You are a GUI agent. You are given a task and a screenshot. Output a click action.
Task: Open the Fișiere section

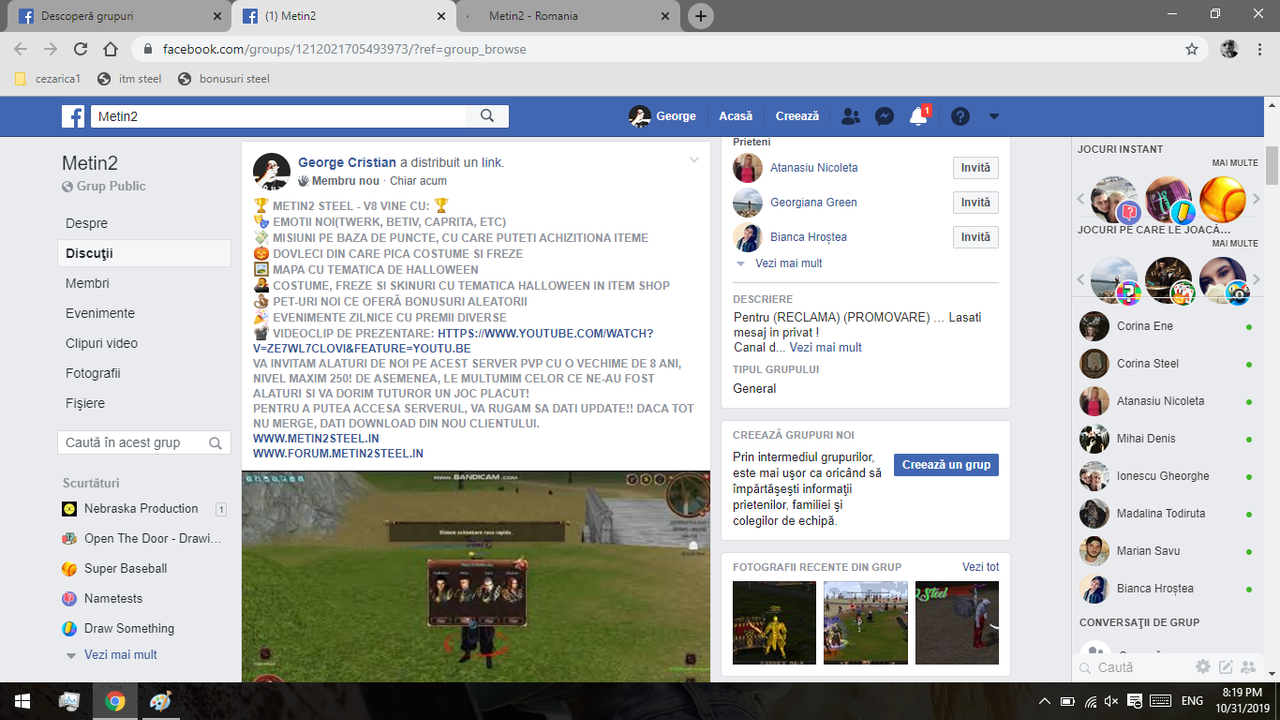click(85, 403)
